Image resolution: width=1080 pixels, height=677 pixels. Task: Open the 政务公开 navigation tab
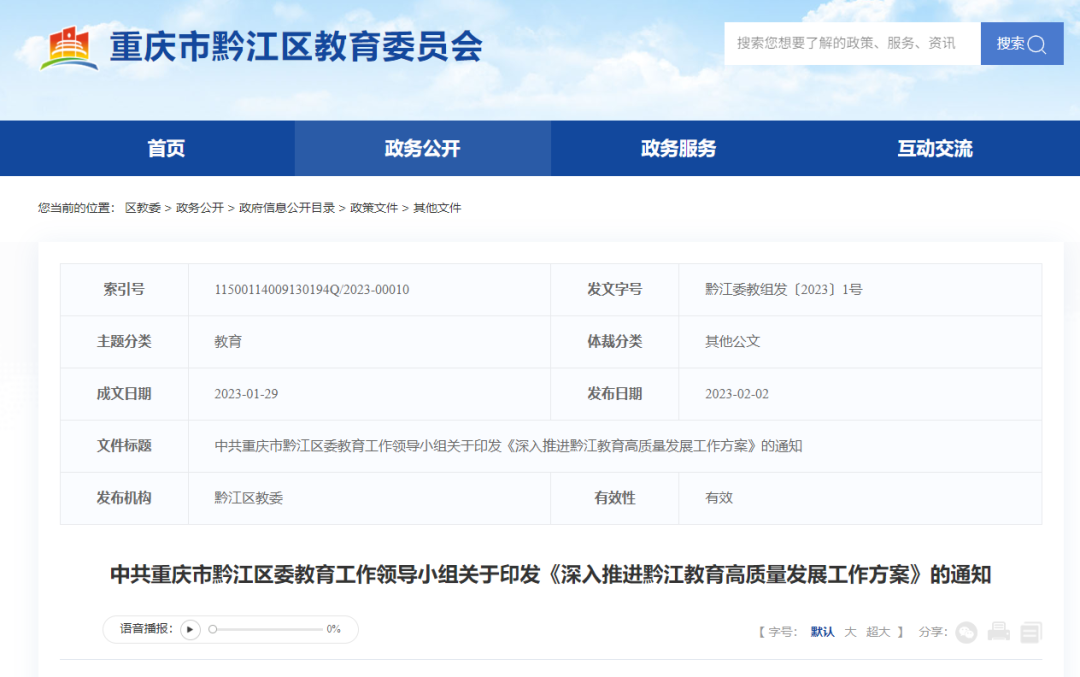tap(422, 148)
